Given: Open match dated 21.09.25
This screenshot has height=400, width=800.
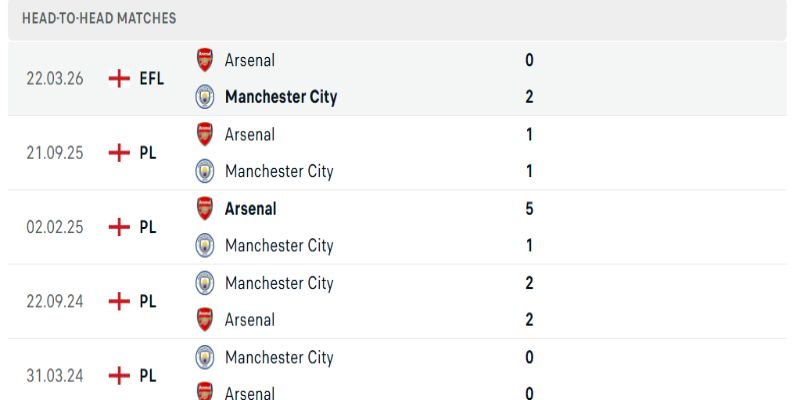Looking at the screenshot, I should (55, 153).
